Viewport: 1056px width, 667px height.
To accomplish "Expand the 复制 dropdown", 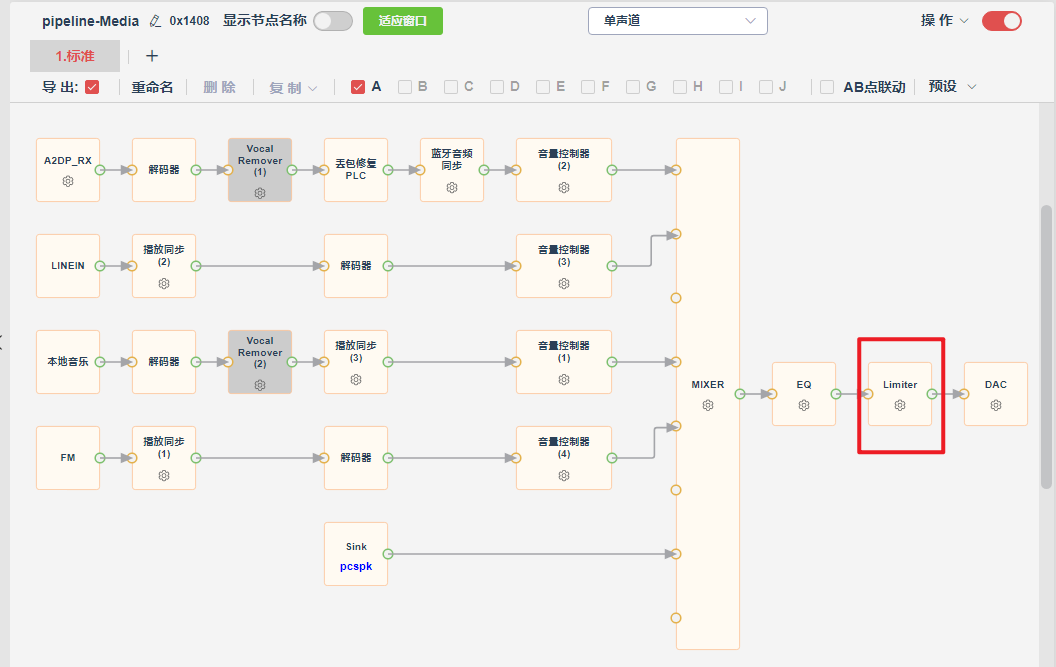I will [293, 88].
